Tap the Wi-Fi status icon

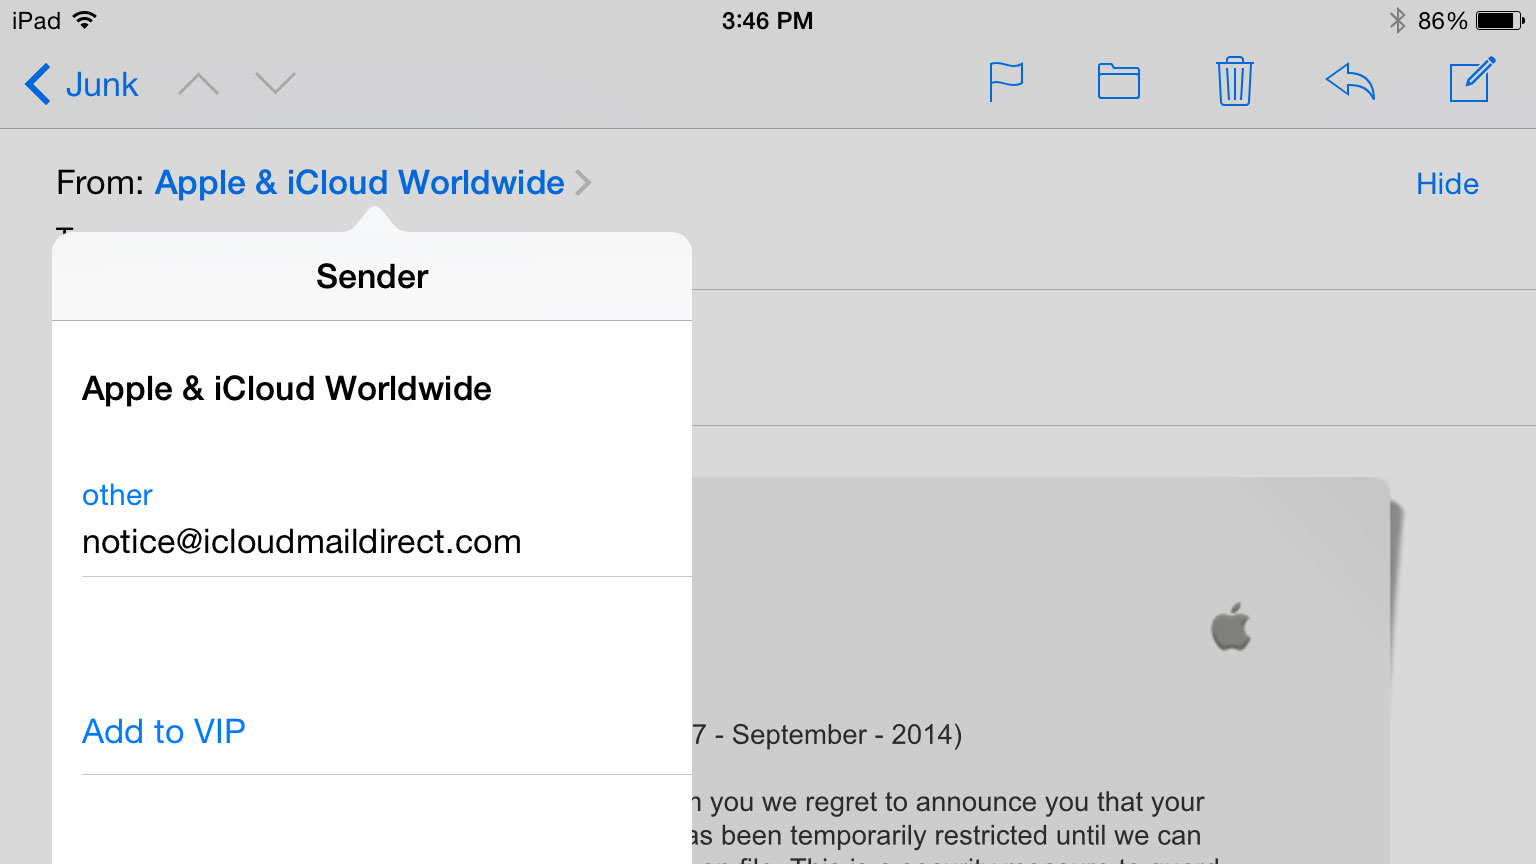pyautogui.click(x=86, y=20)
